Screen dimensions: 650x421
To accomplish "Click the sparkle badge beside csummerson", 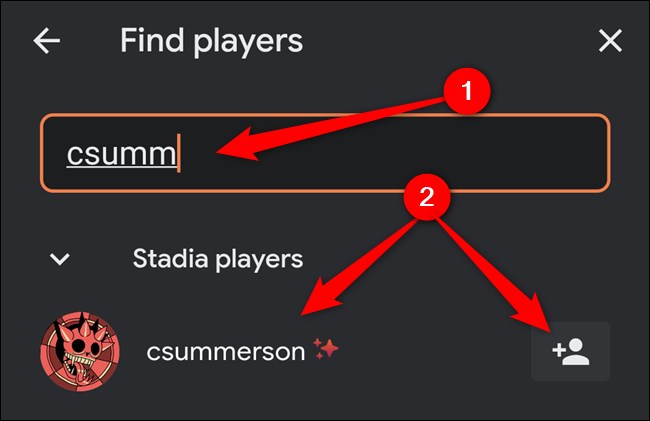I will (x=325, y=349).
